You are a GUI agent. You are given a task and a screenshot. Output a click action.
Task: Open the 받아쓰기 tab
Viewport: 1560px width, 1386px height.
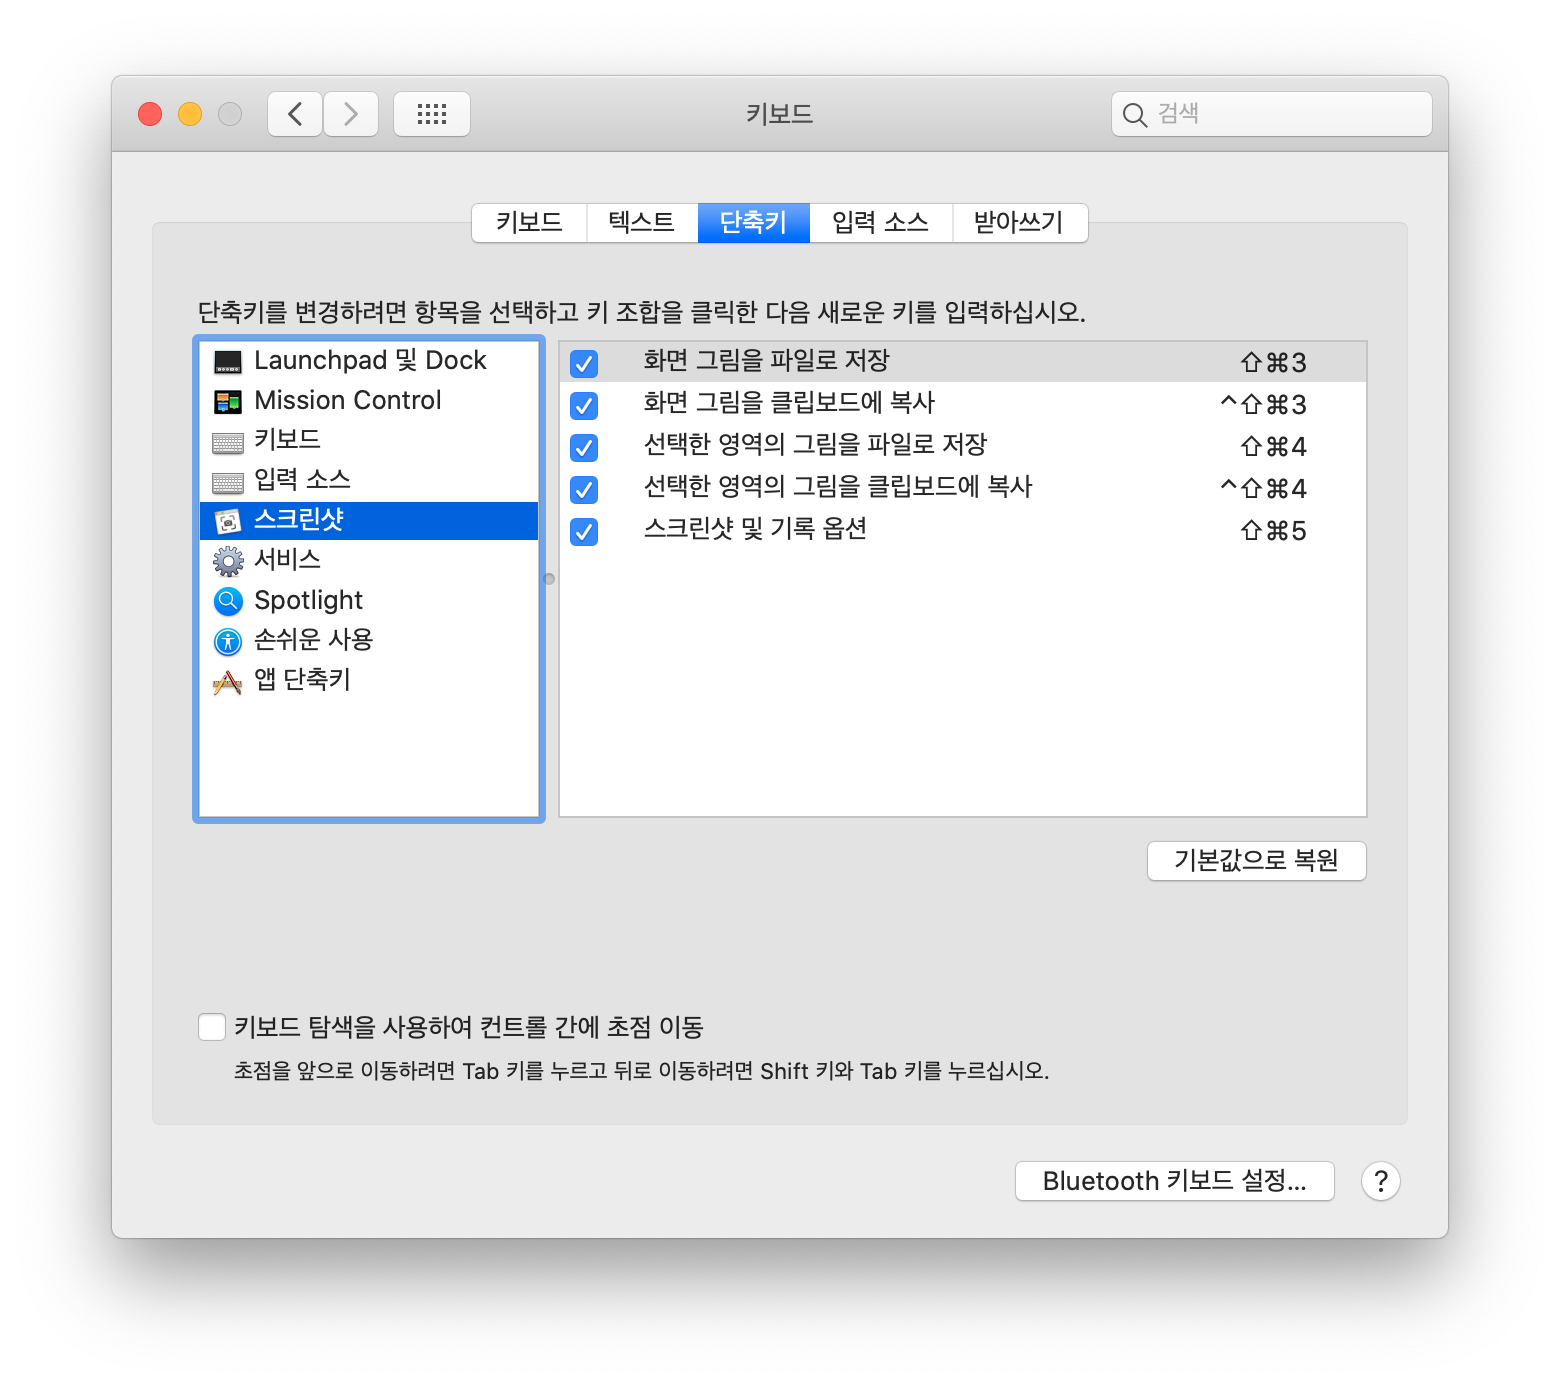1019,222
